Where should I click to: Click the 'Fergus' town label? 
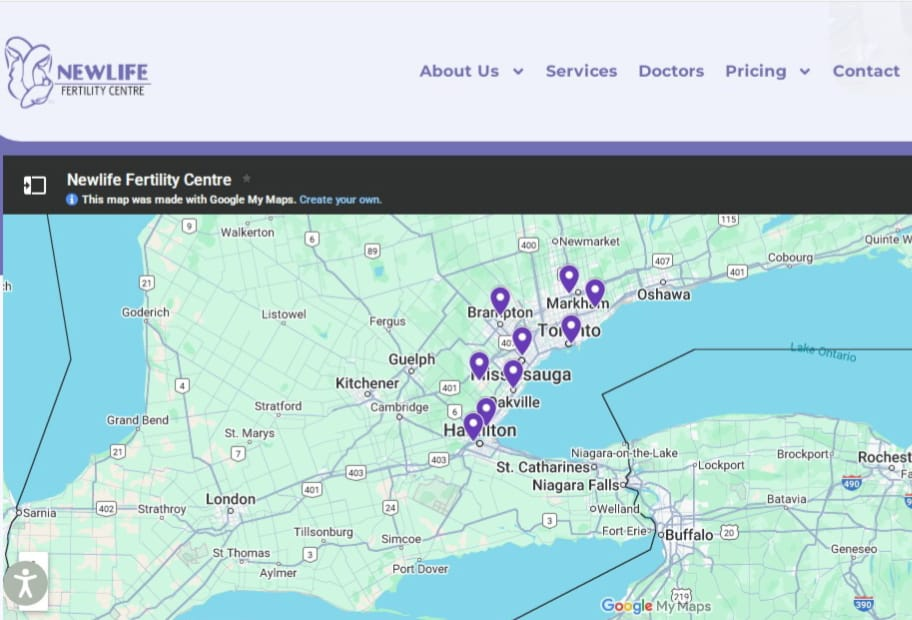tap(387, 321)
